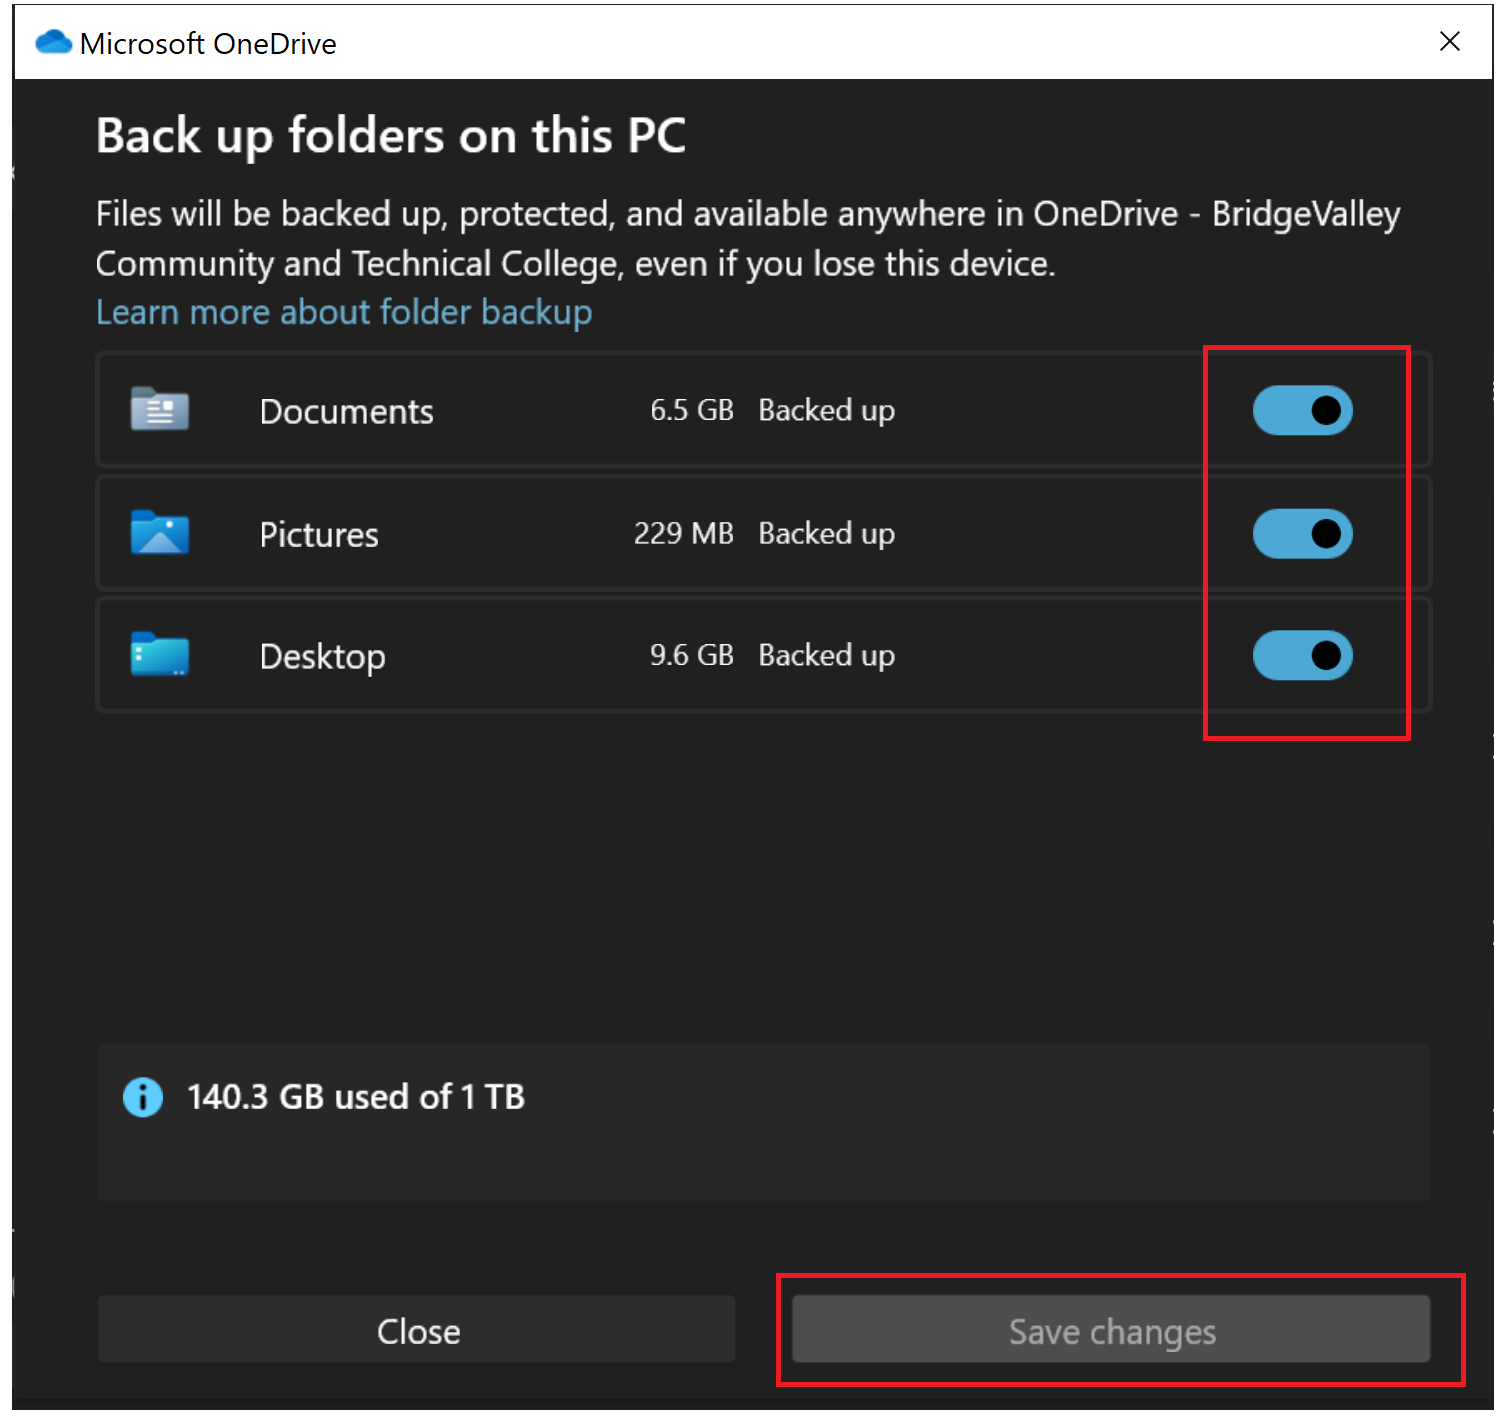Select the Documents folder name text
The width and height of the screenshot is (1505, 1417).
(x=346, y=412)
